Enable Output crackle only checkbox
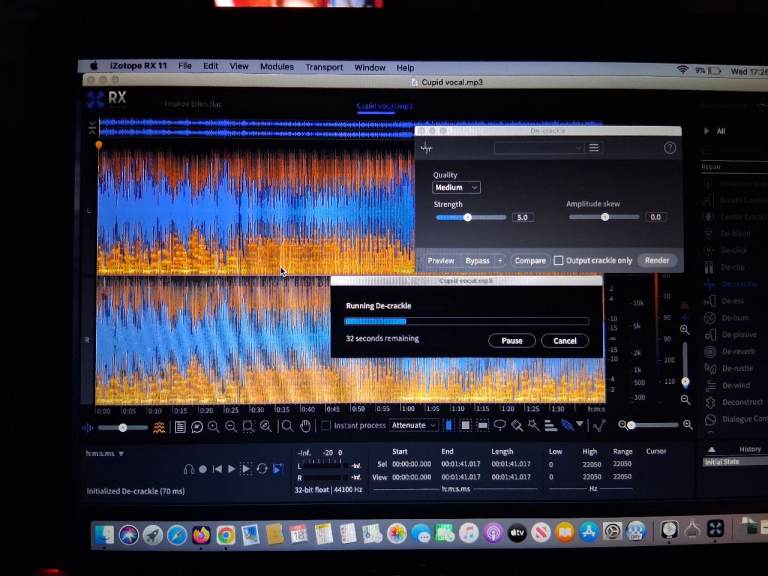Screen dimensions: 768x576 point(559,261)
